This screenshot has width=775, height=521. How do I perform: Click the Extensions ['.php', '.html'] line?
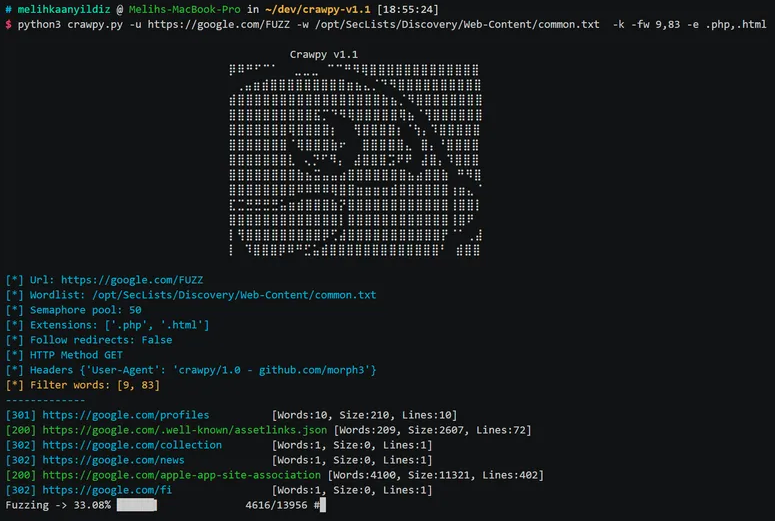[x=107, y=325]
